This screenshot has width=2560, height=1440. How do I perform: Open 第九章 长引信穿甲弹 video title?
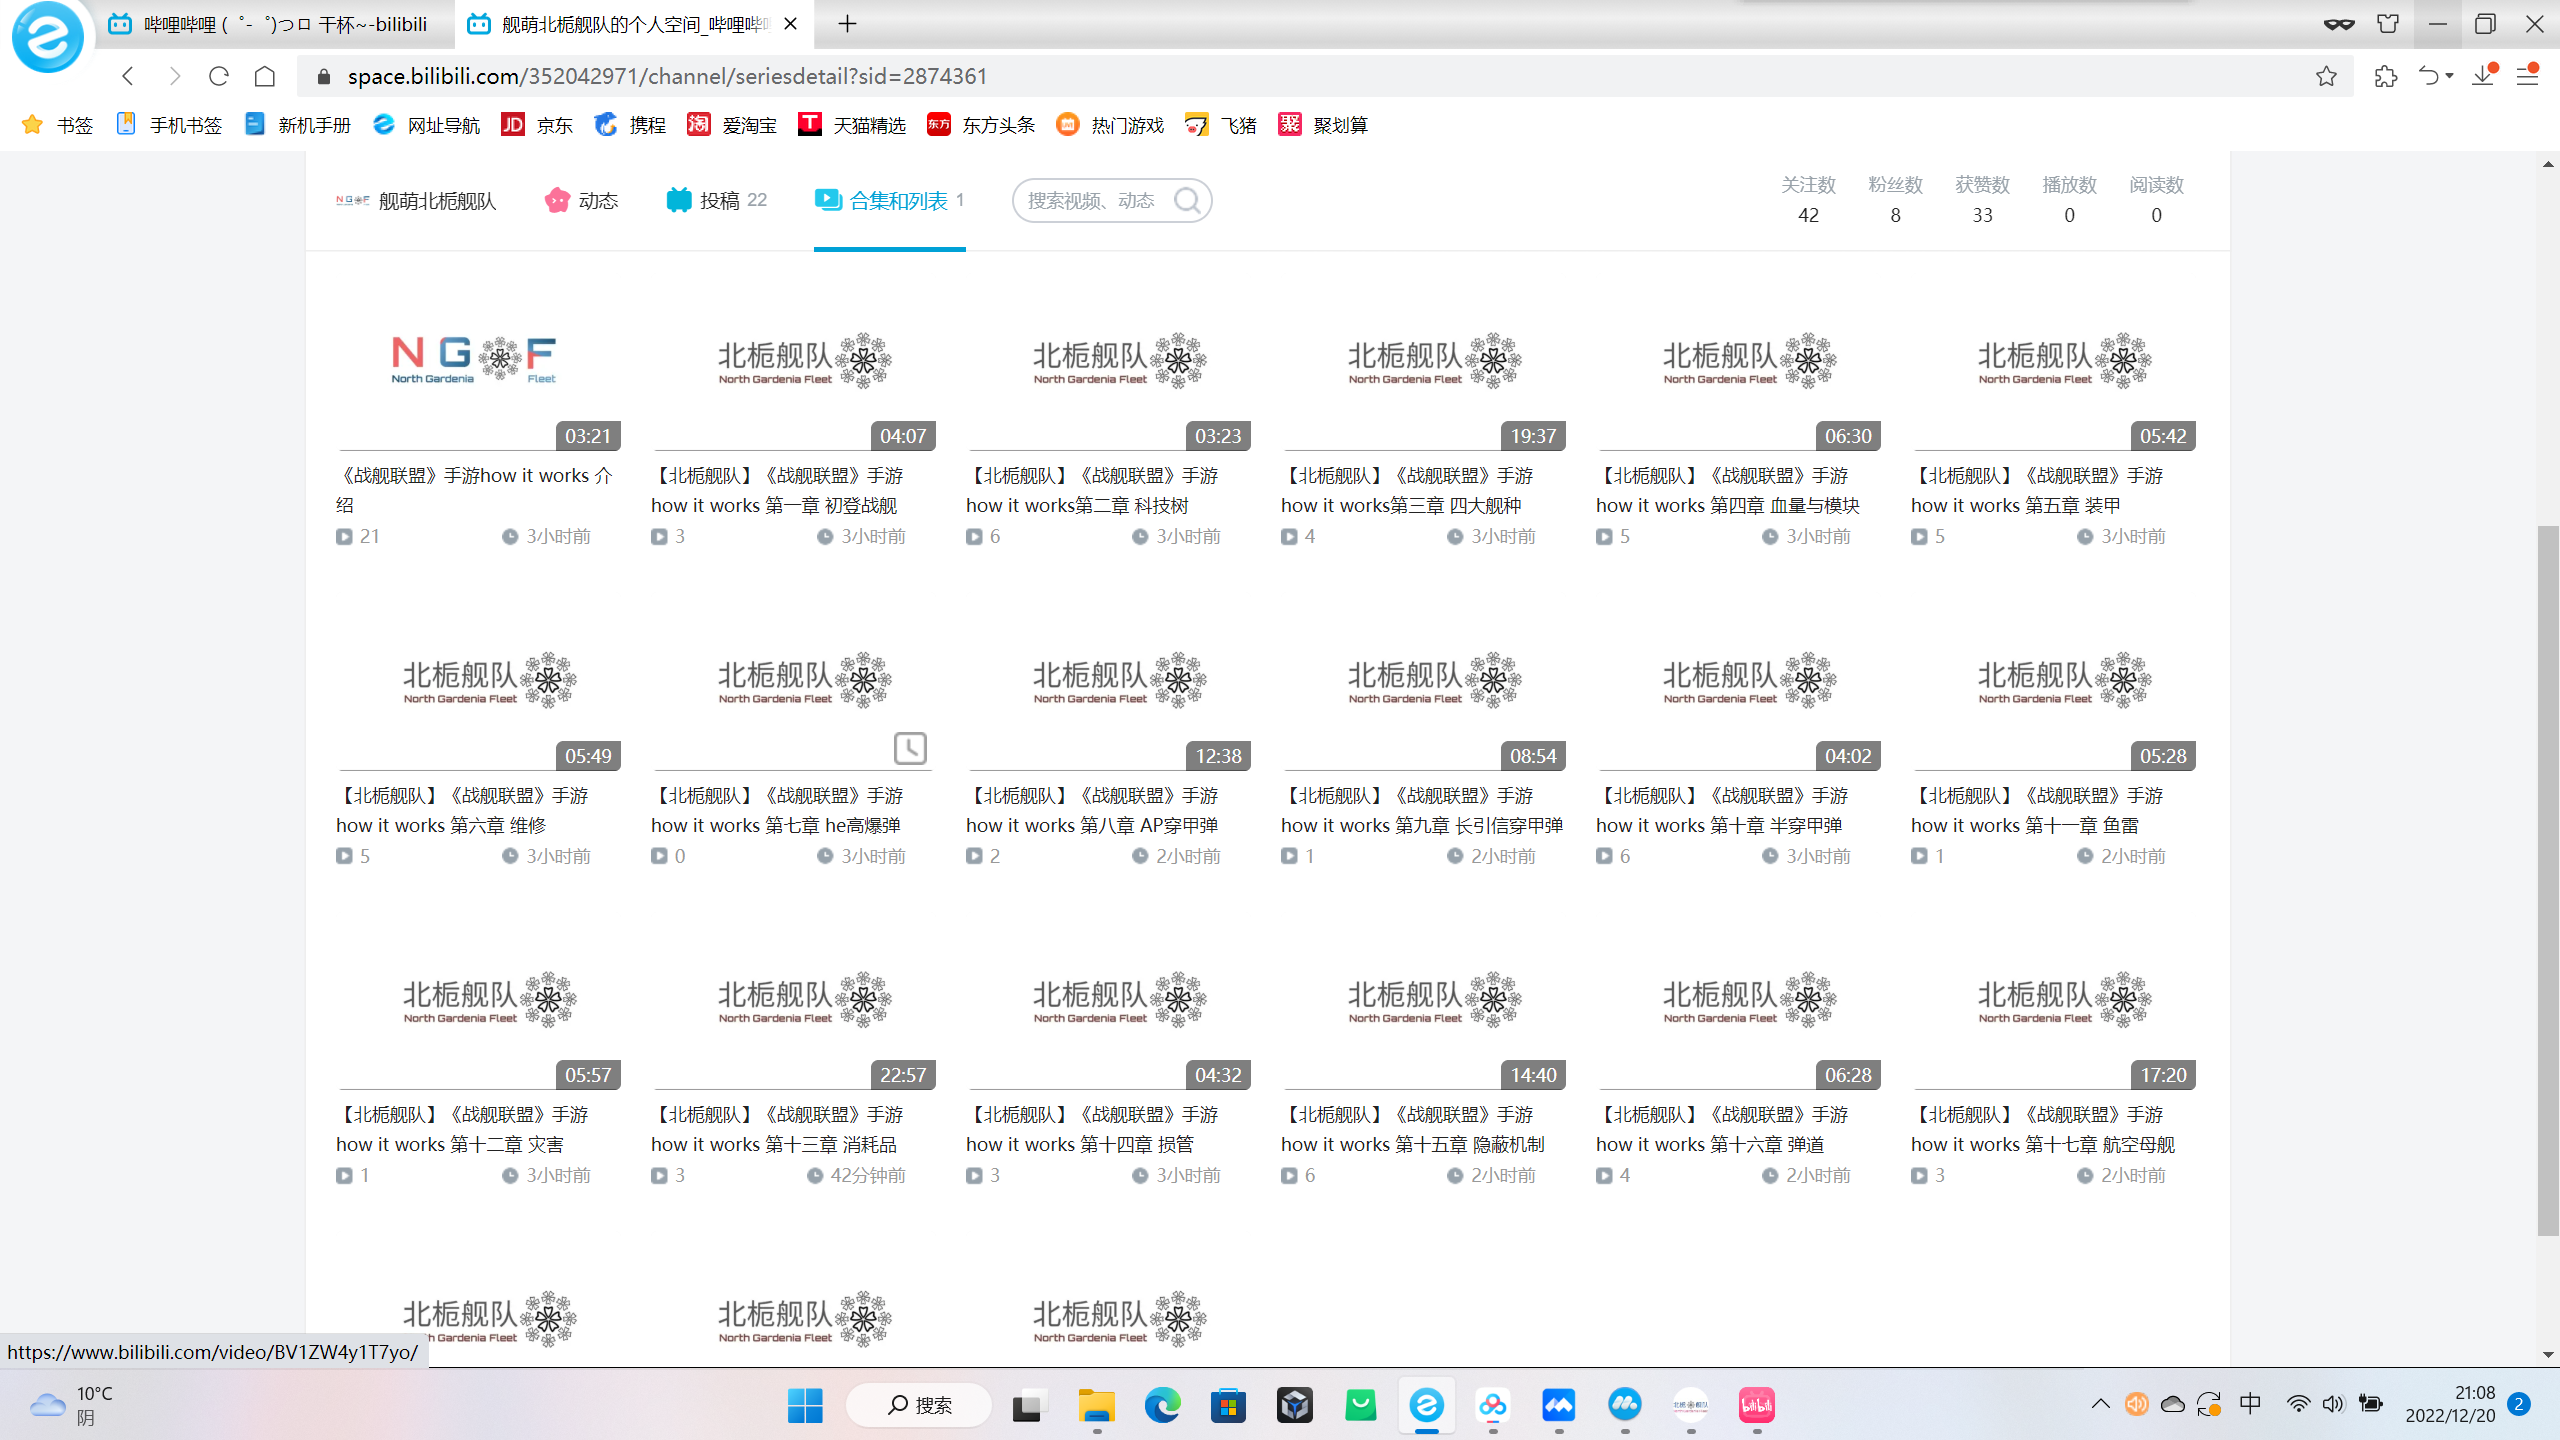tap(1422, 810)
